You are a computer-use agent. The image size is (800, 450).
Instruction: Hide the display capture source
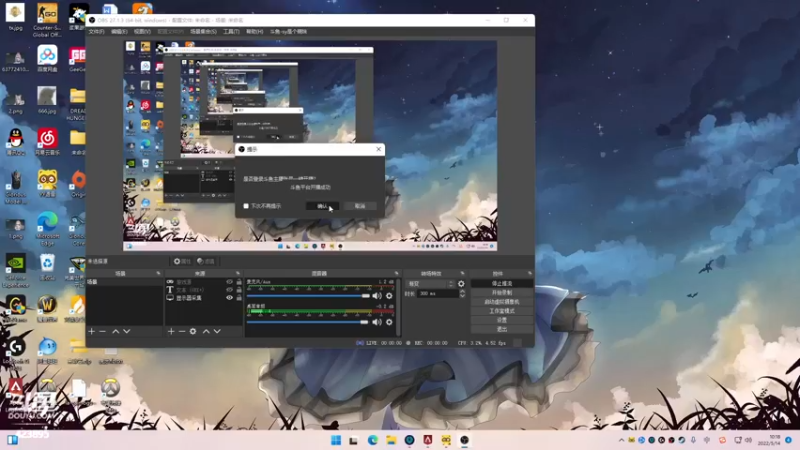(229, 297)
